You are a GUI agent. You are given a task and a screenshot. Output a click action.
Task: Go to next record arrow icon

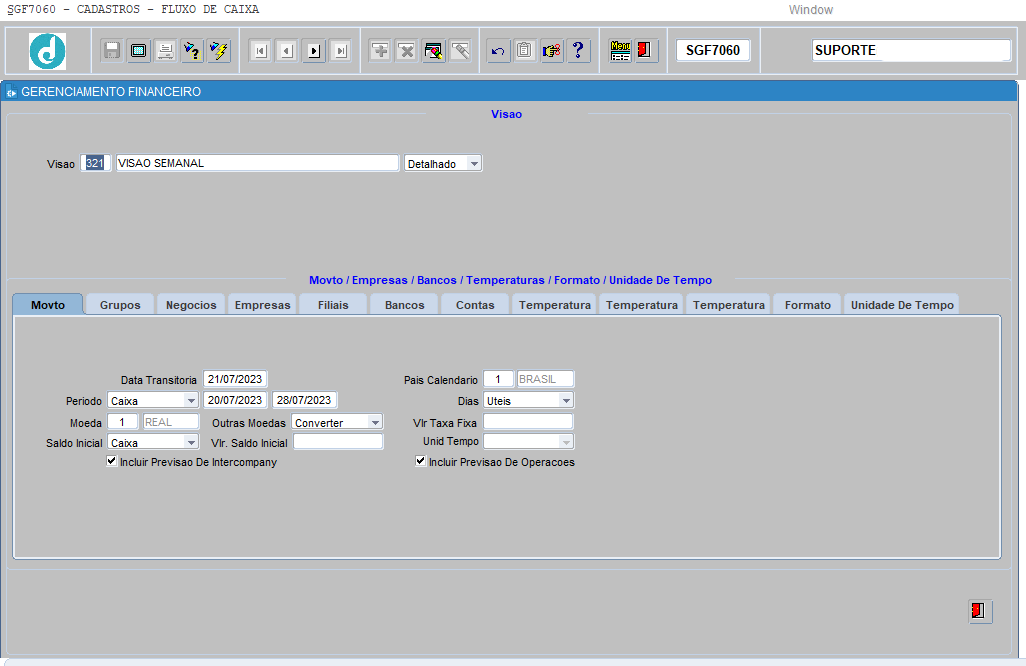click(x=314, y=50)
